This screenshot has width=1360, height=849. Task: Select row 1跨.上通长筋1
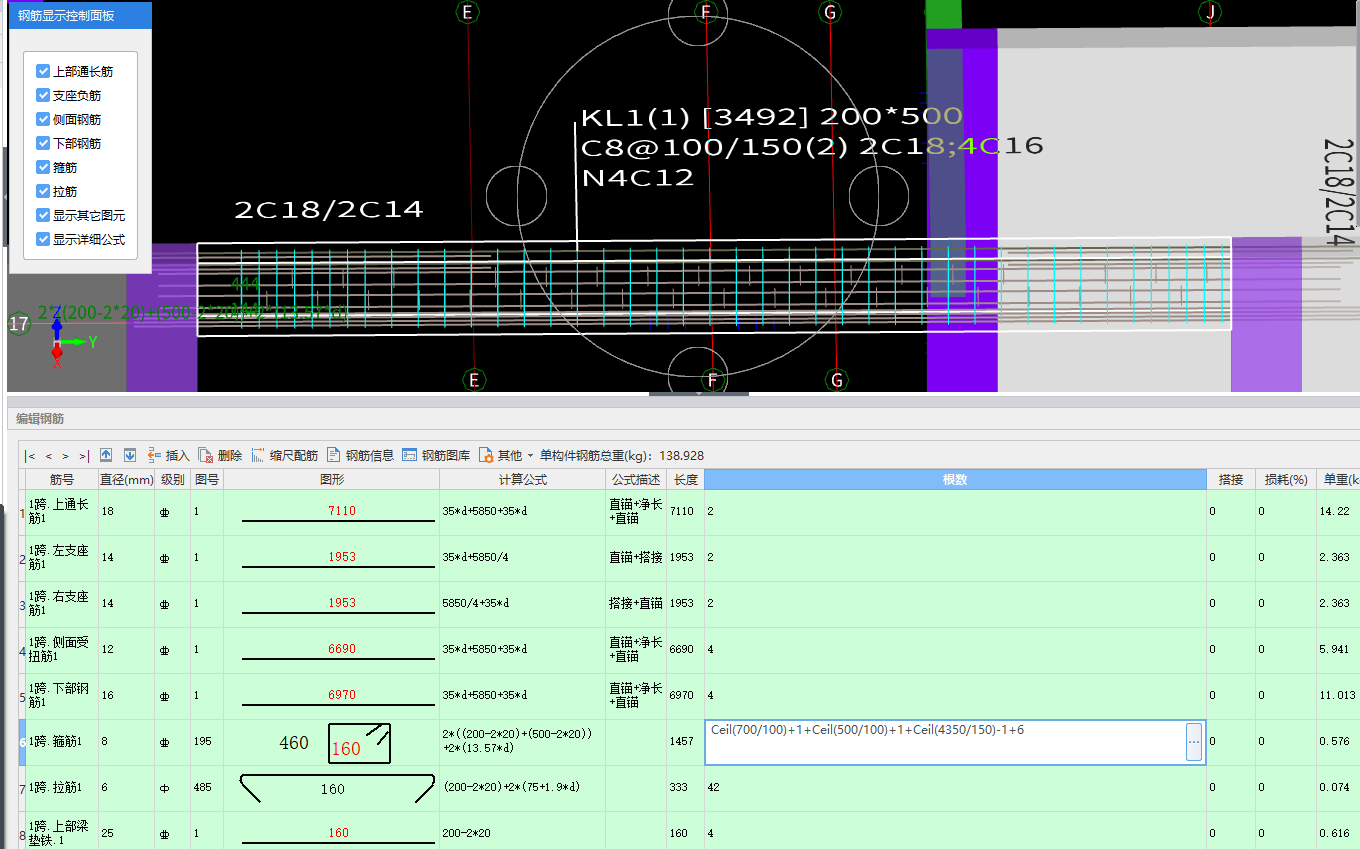(61, 512)
